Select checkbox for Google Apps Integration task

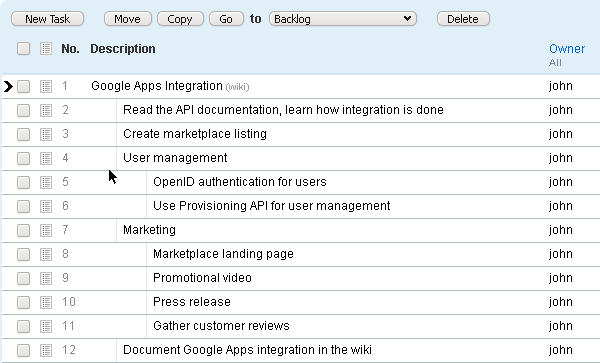tap(23, 86)
